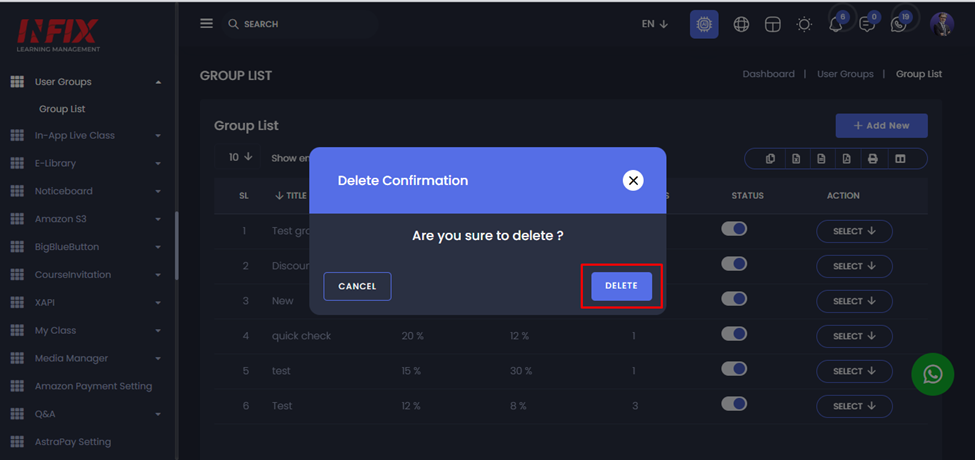Click the floating green WhatsApp icon
The width and height of the screenshot is (975, 460).
[933, 374]
